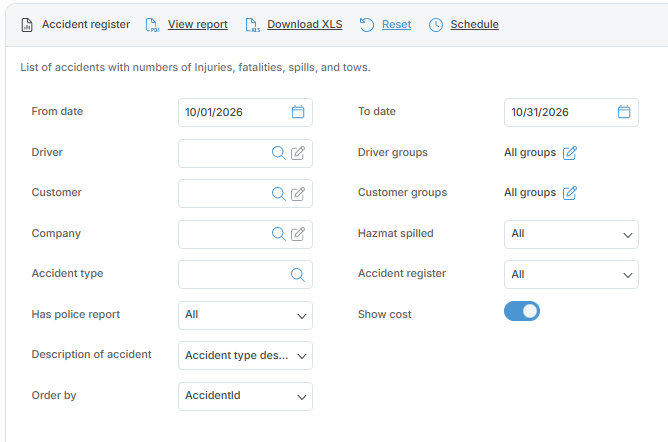The image size is (668, 442).
Task: Edit Customer groups selection
Action: [570, 193]
